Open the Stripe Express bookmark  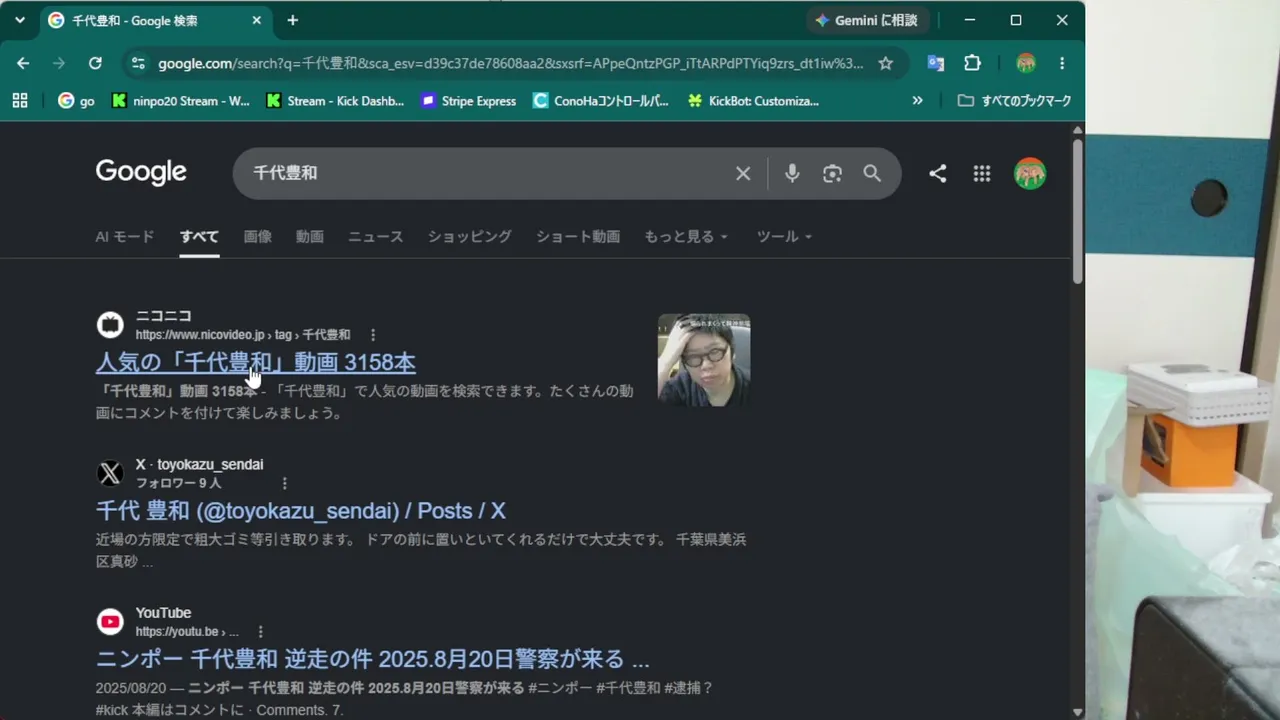468,100
